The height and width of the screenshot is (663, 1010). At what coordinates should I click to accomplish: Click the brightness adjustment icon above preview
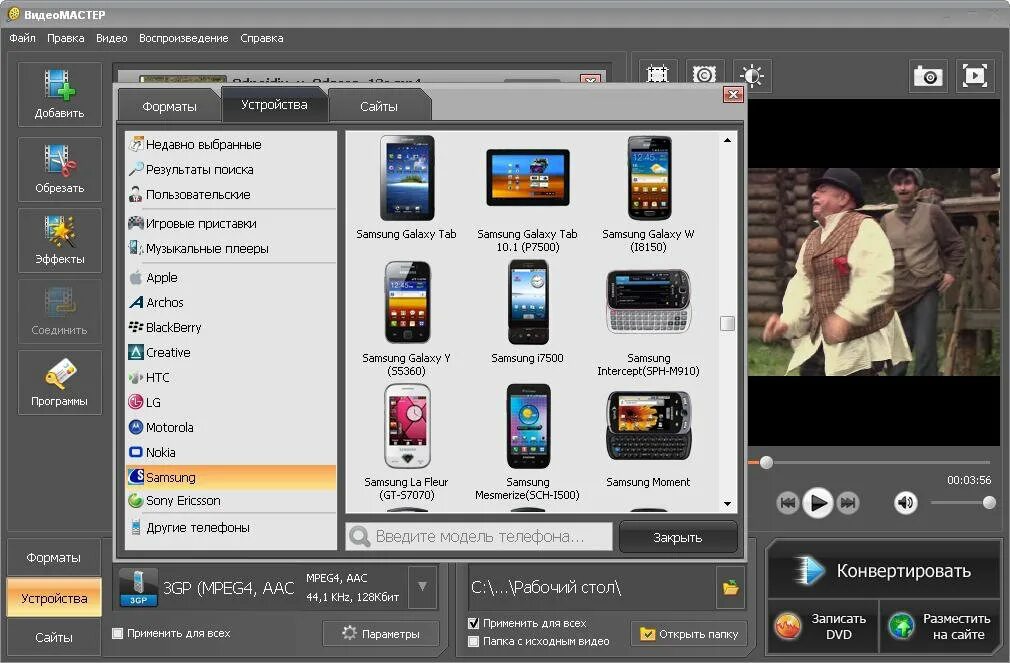coord(751,75)
